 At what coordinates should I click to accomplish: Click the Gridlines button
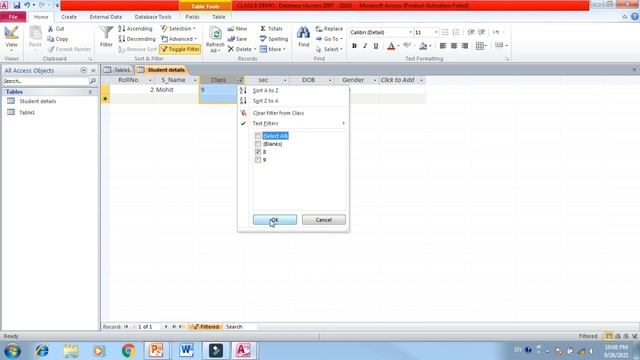481,46
